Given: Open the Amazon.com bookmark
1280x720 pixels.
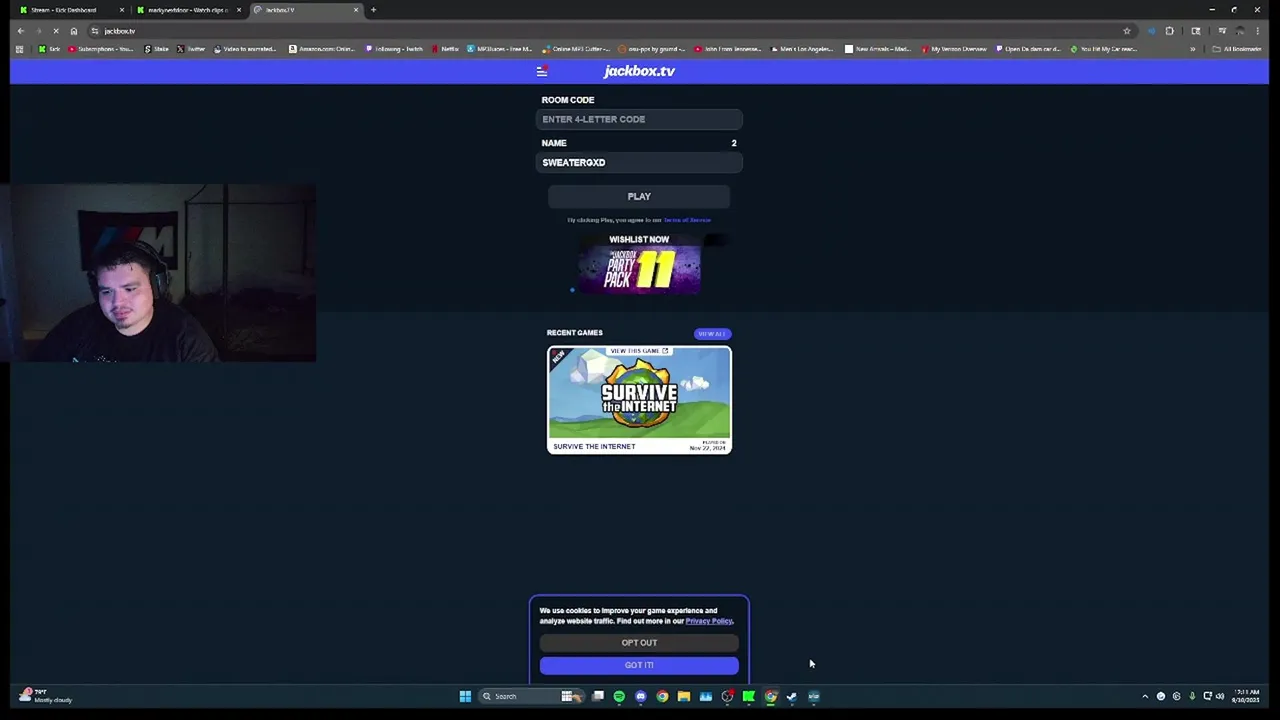Looking at the screenshot, I should coord(322,49).
